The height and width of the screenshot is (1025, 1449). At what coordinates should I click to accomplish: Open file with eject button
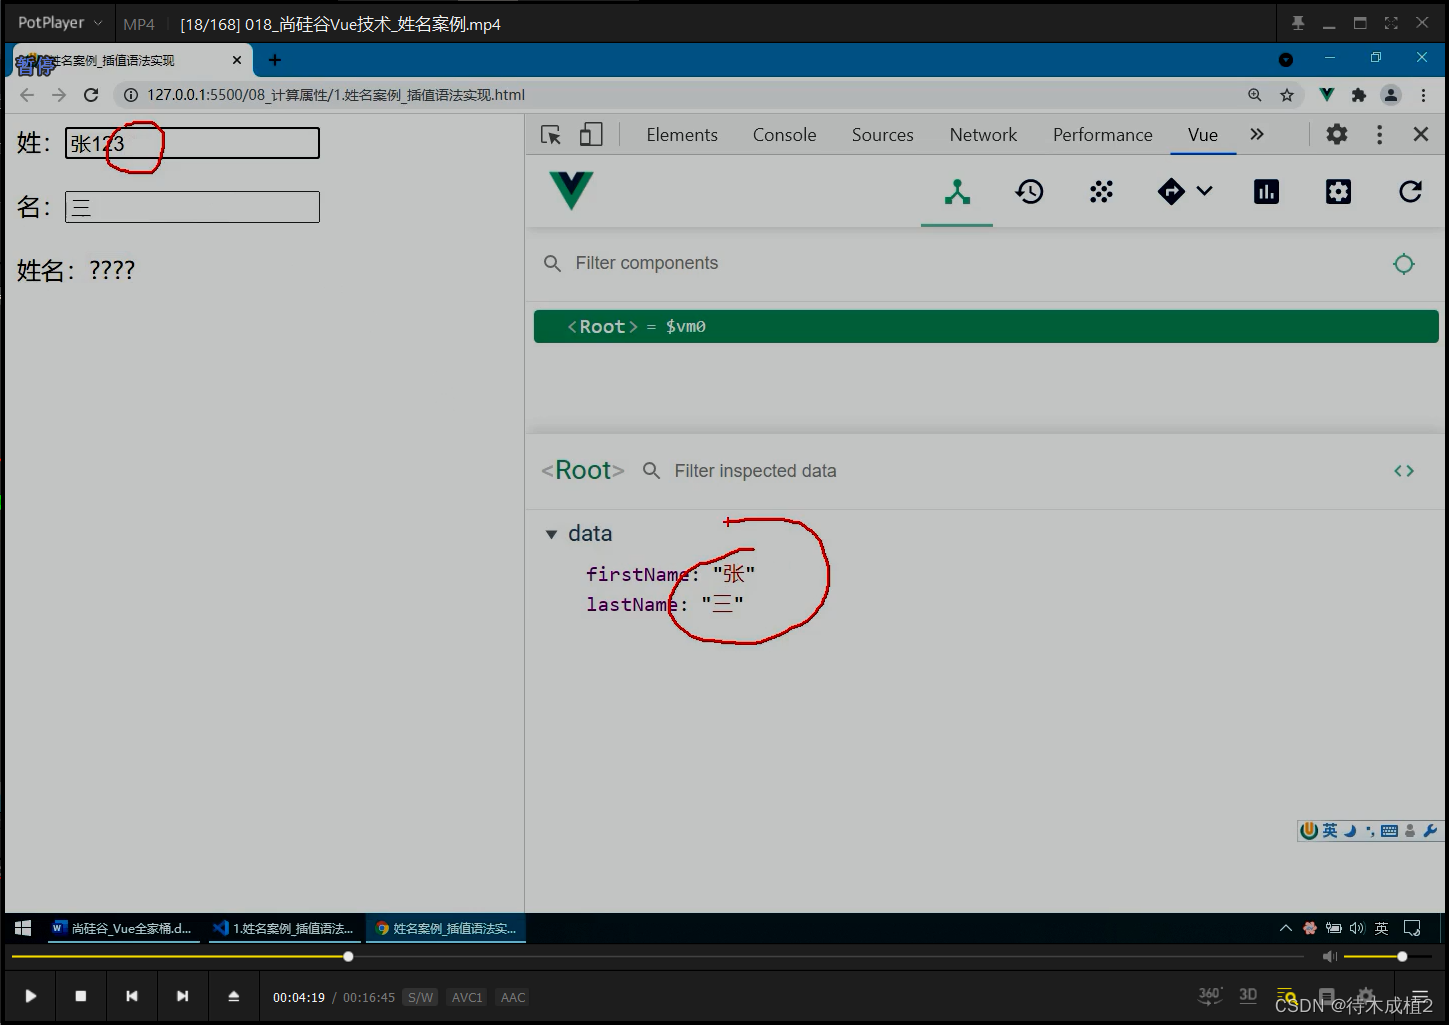[x=233, y=996]
